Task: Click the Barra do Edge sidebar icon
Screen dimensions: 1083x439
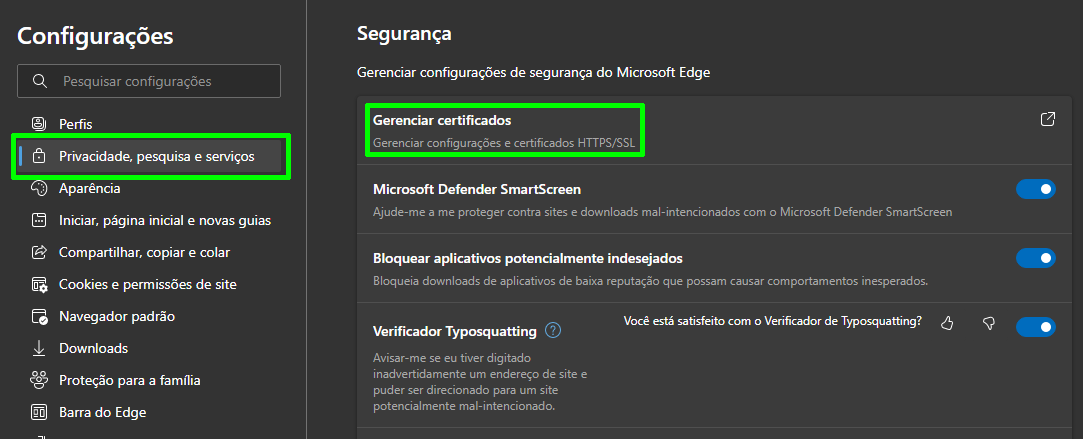Action: click(39, 413)
